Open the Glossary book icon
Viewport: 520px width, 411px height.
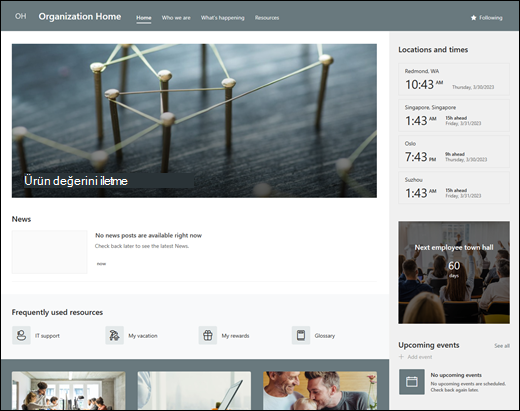(301, 335)
